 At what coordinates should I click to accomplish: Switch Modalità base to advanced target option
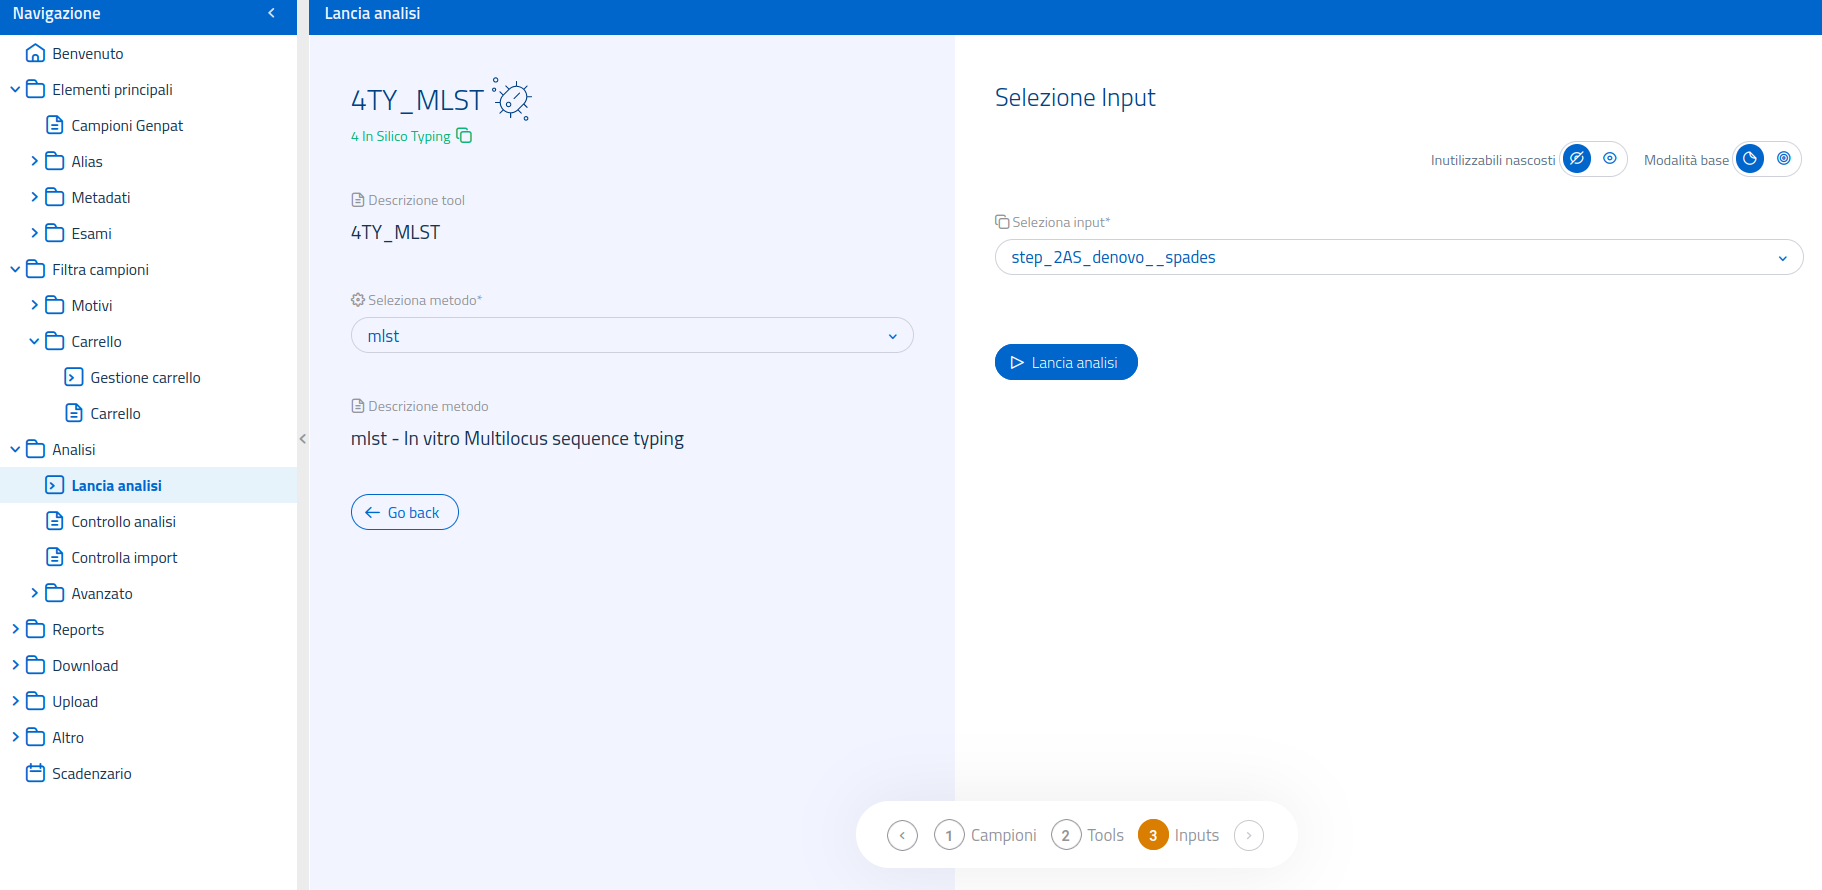1783,159
